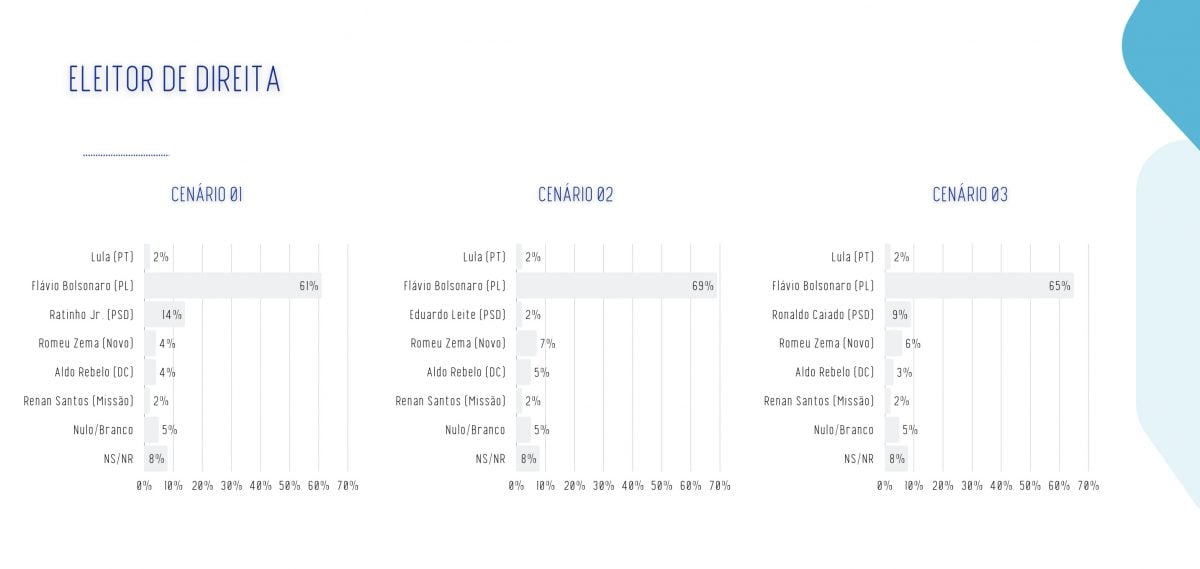Screen dimensions: 1200x569
Task: Click the "ELEITOR DE DIREITA" heading
Action: point(174,80)
